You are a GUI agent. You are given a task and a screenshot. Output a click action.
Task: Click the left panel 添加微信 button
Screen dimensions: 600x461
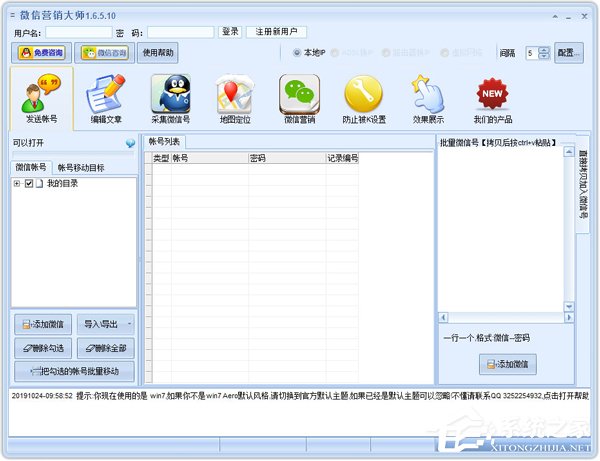(43, 324)
